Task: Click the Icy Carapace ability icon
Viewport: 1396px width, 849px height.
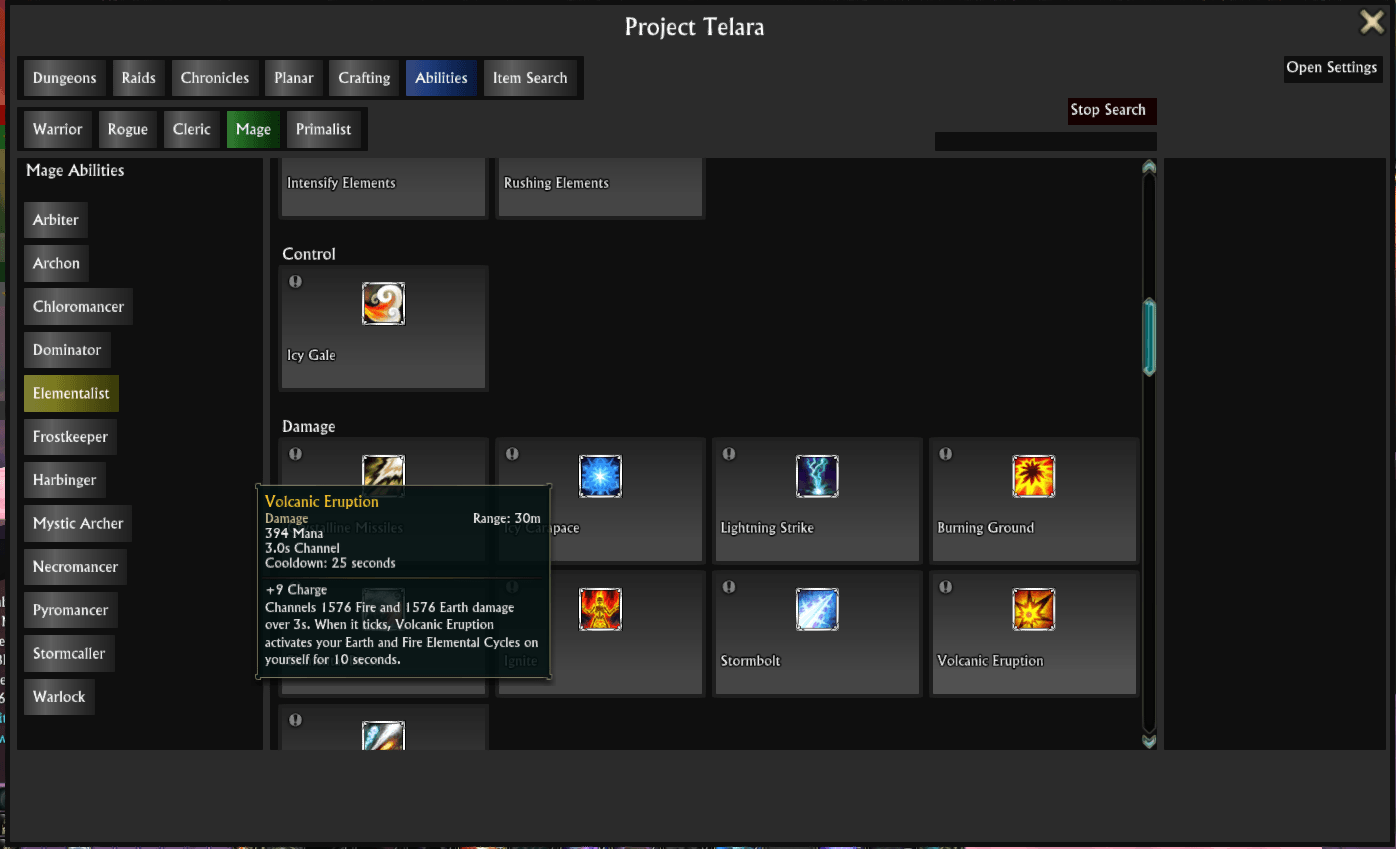Action: click(600, 477)
